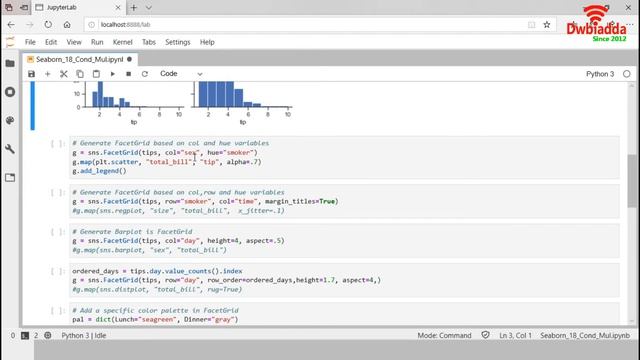Interrupt the kernel with the stop icon
Image resolution: width=640 pixels, height=360 pixels.
click(x=129, y=74)
